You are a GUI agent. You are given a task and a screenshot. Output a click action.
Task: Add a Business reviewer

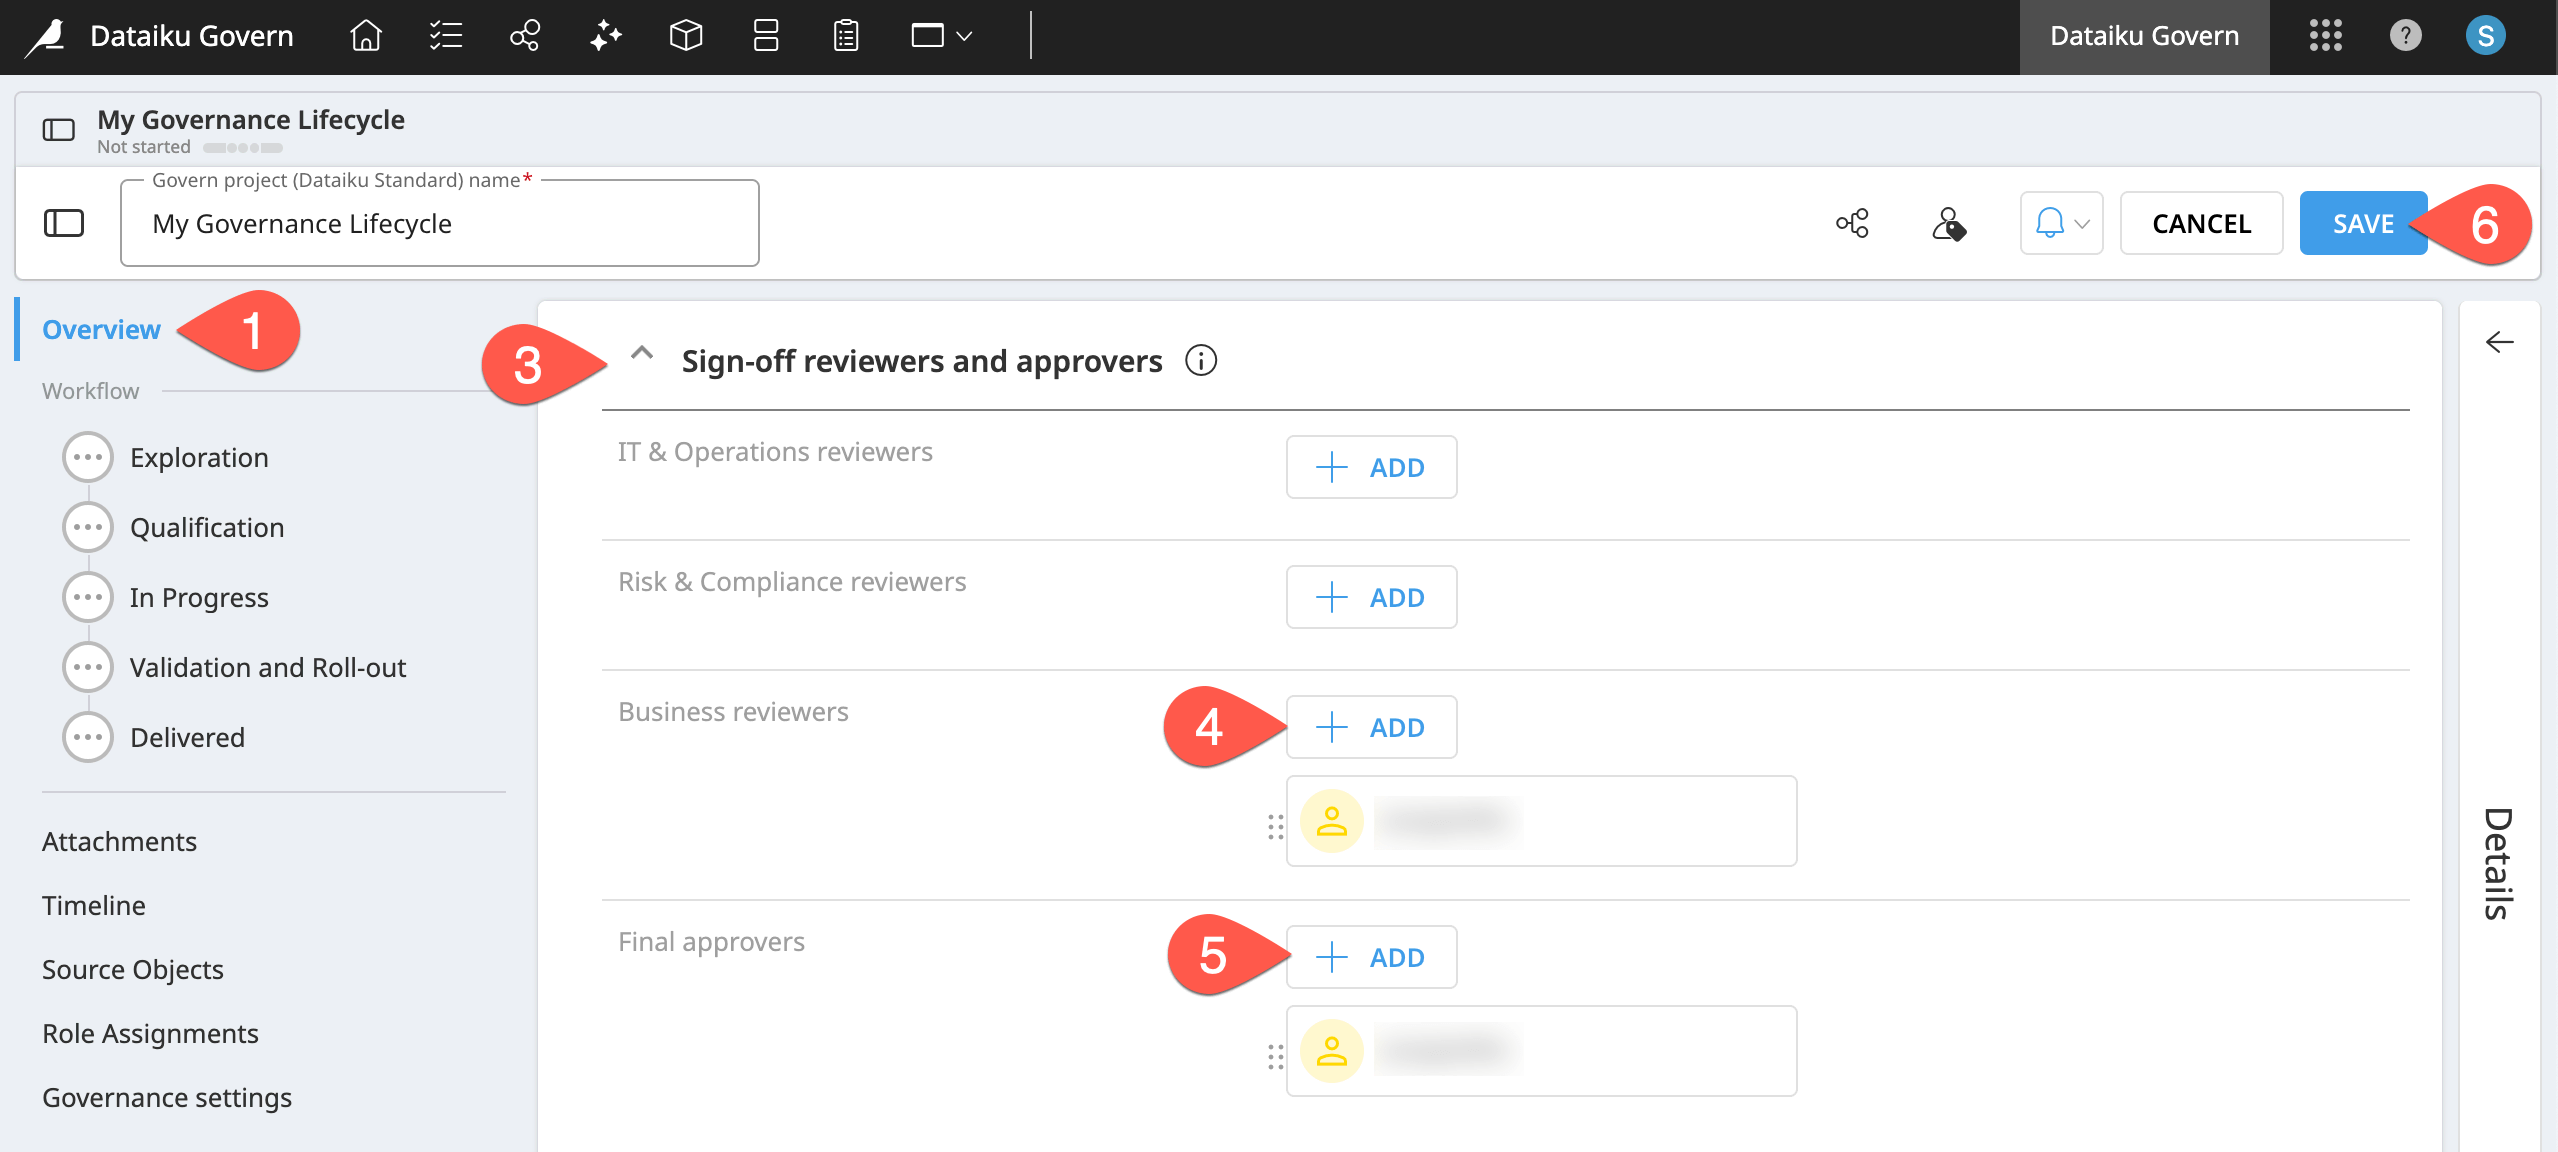pos(1371,727)
